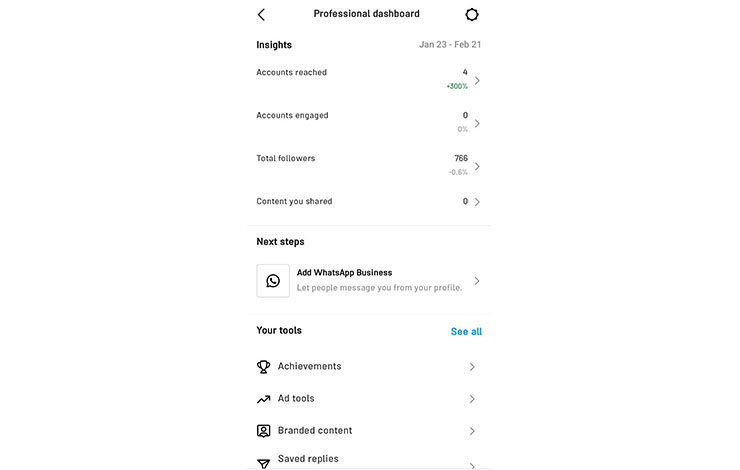Image resolution: width=740 pixels, height=470 pixels.
Task: Expand Accounts reached details chevron
Action: [x=477, y=80]
